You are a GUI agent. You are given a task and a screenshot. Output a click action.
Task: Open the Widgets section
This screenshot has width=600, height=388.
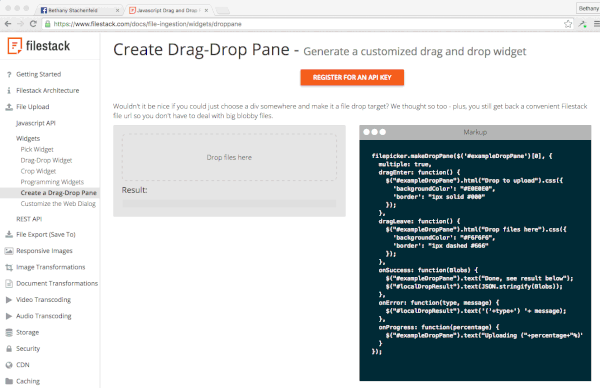[28, 139]
